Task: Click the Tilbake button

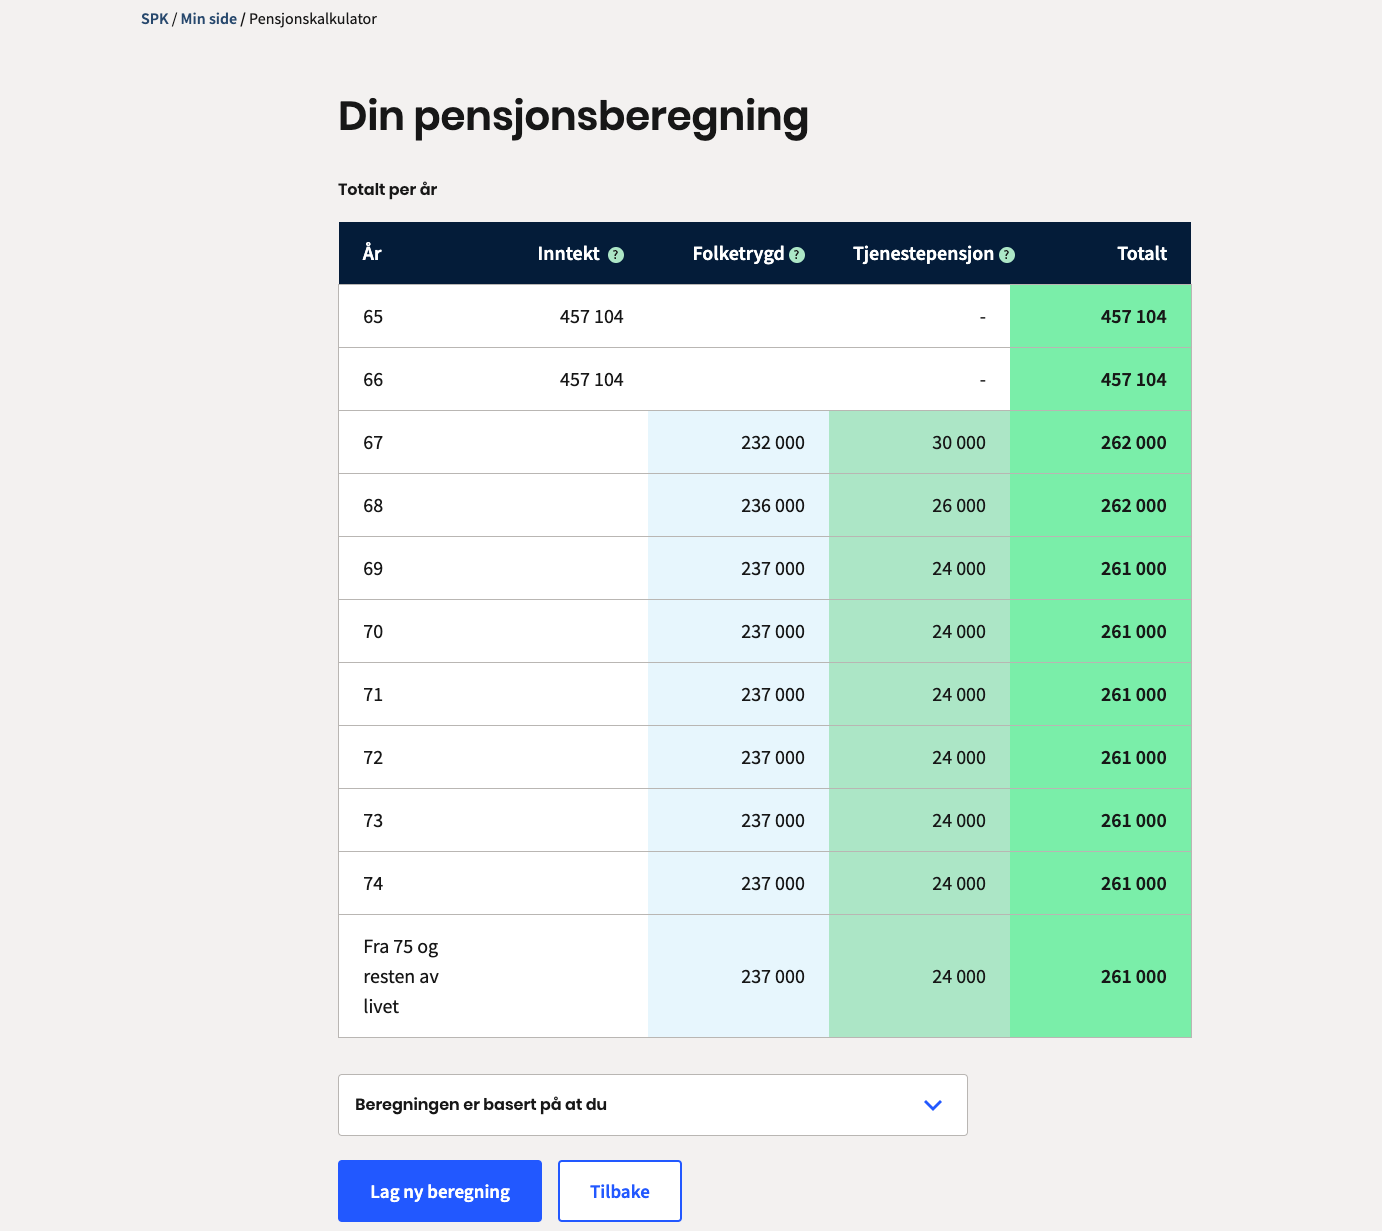Action: pos(620,1191)
